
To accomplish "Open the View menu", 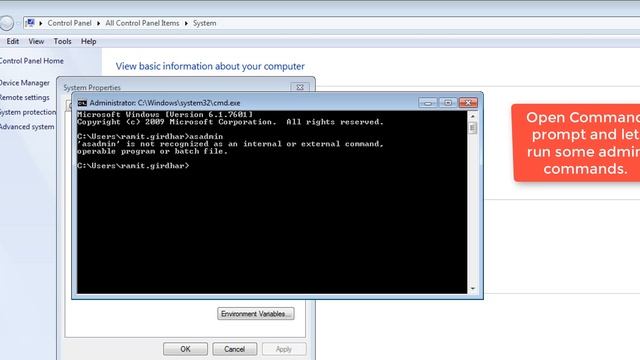I will [x=36, y=41].
